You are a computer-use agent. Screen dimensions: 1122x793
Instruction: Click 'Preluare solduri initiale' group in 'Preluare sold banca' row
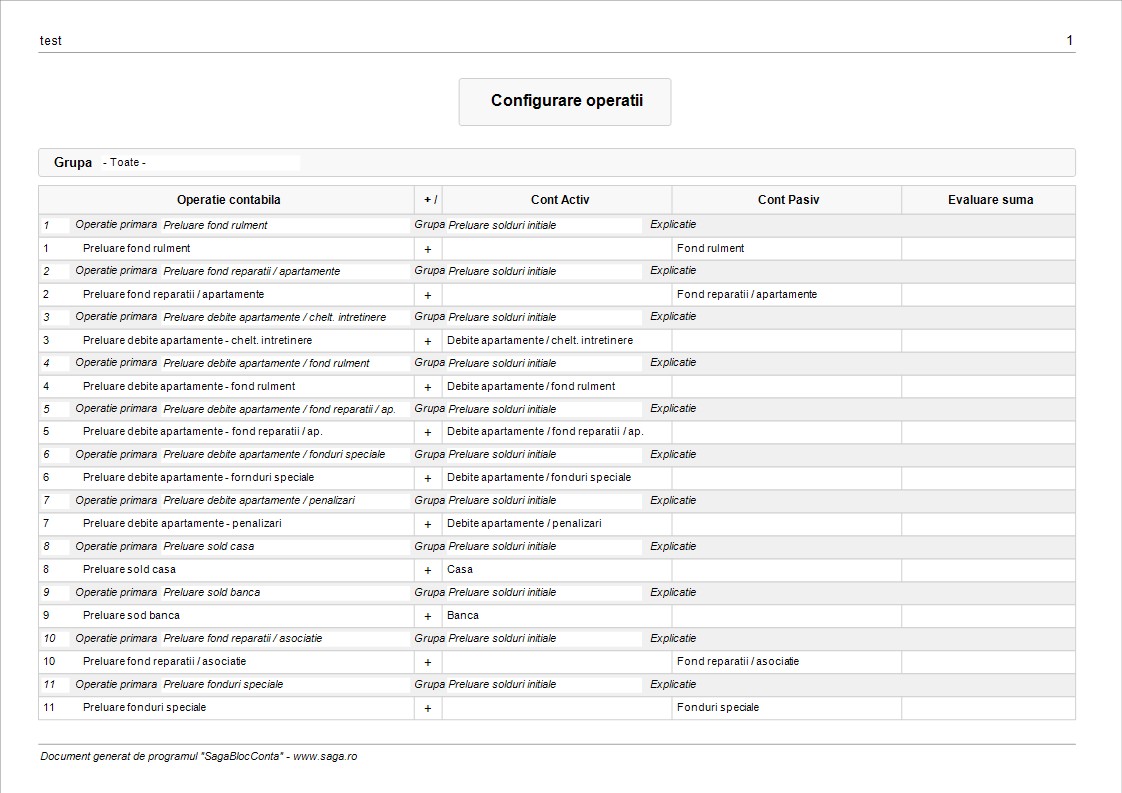(502, 592)
